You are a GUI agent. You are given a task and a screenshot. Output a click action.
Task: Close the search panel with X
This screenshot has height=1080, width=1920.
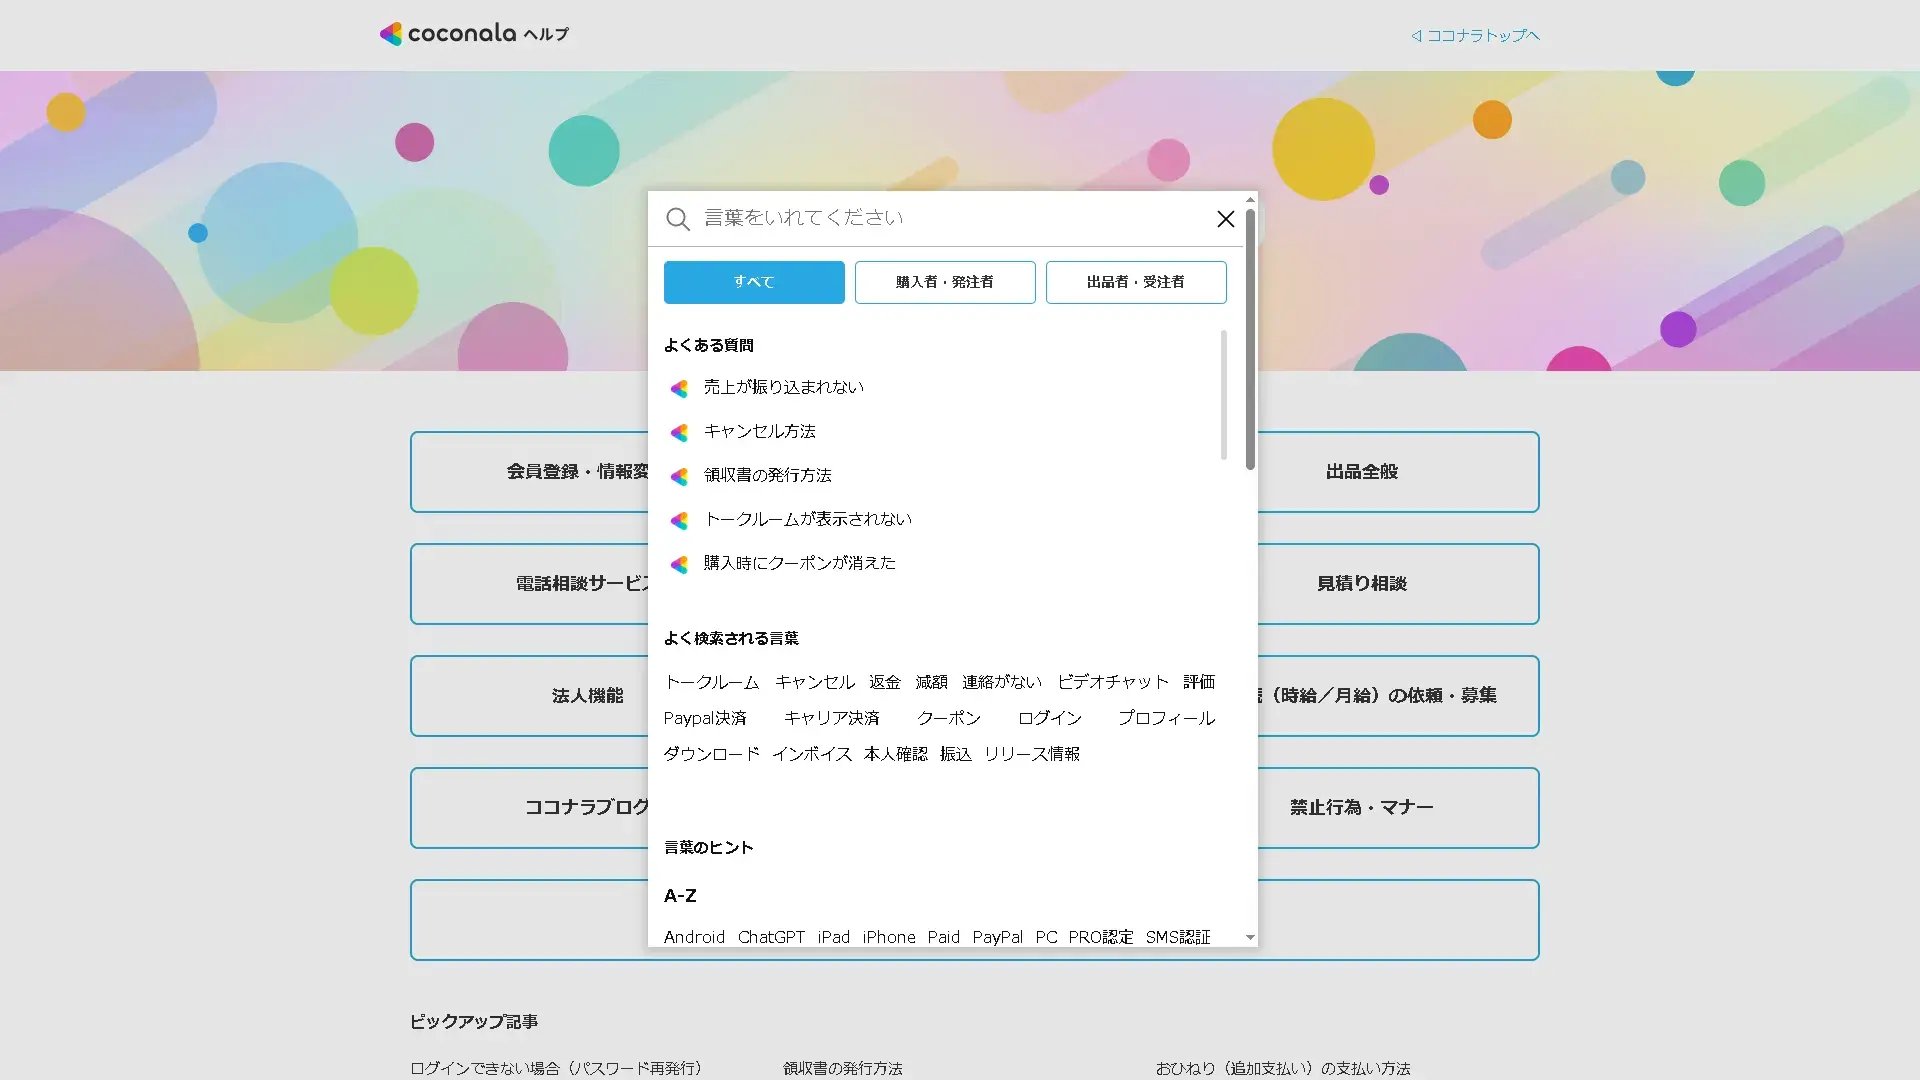pyautogui.click(x=1225, y=219)
